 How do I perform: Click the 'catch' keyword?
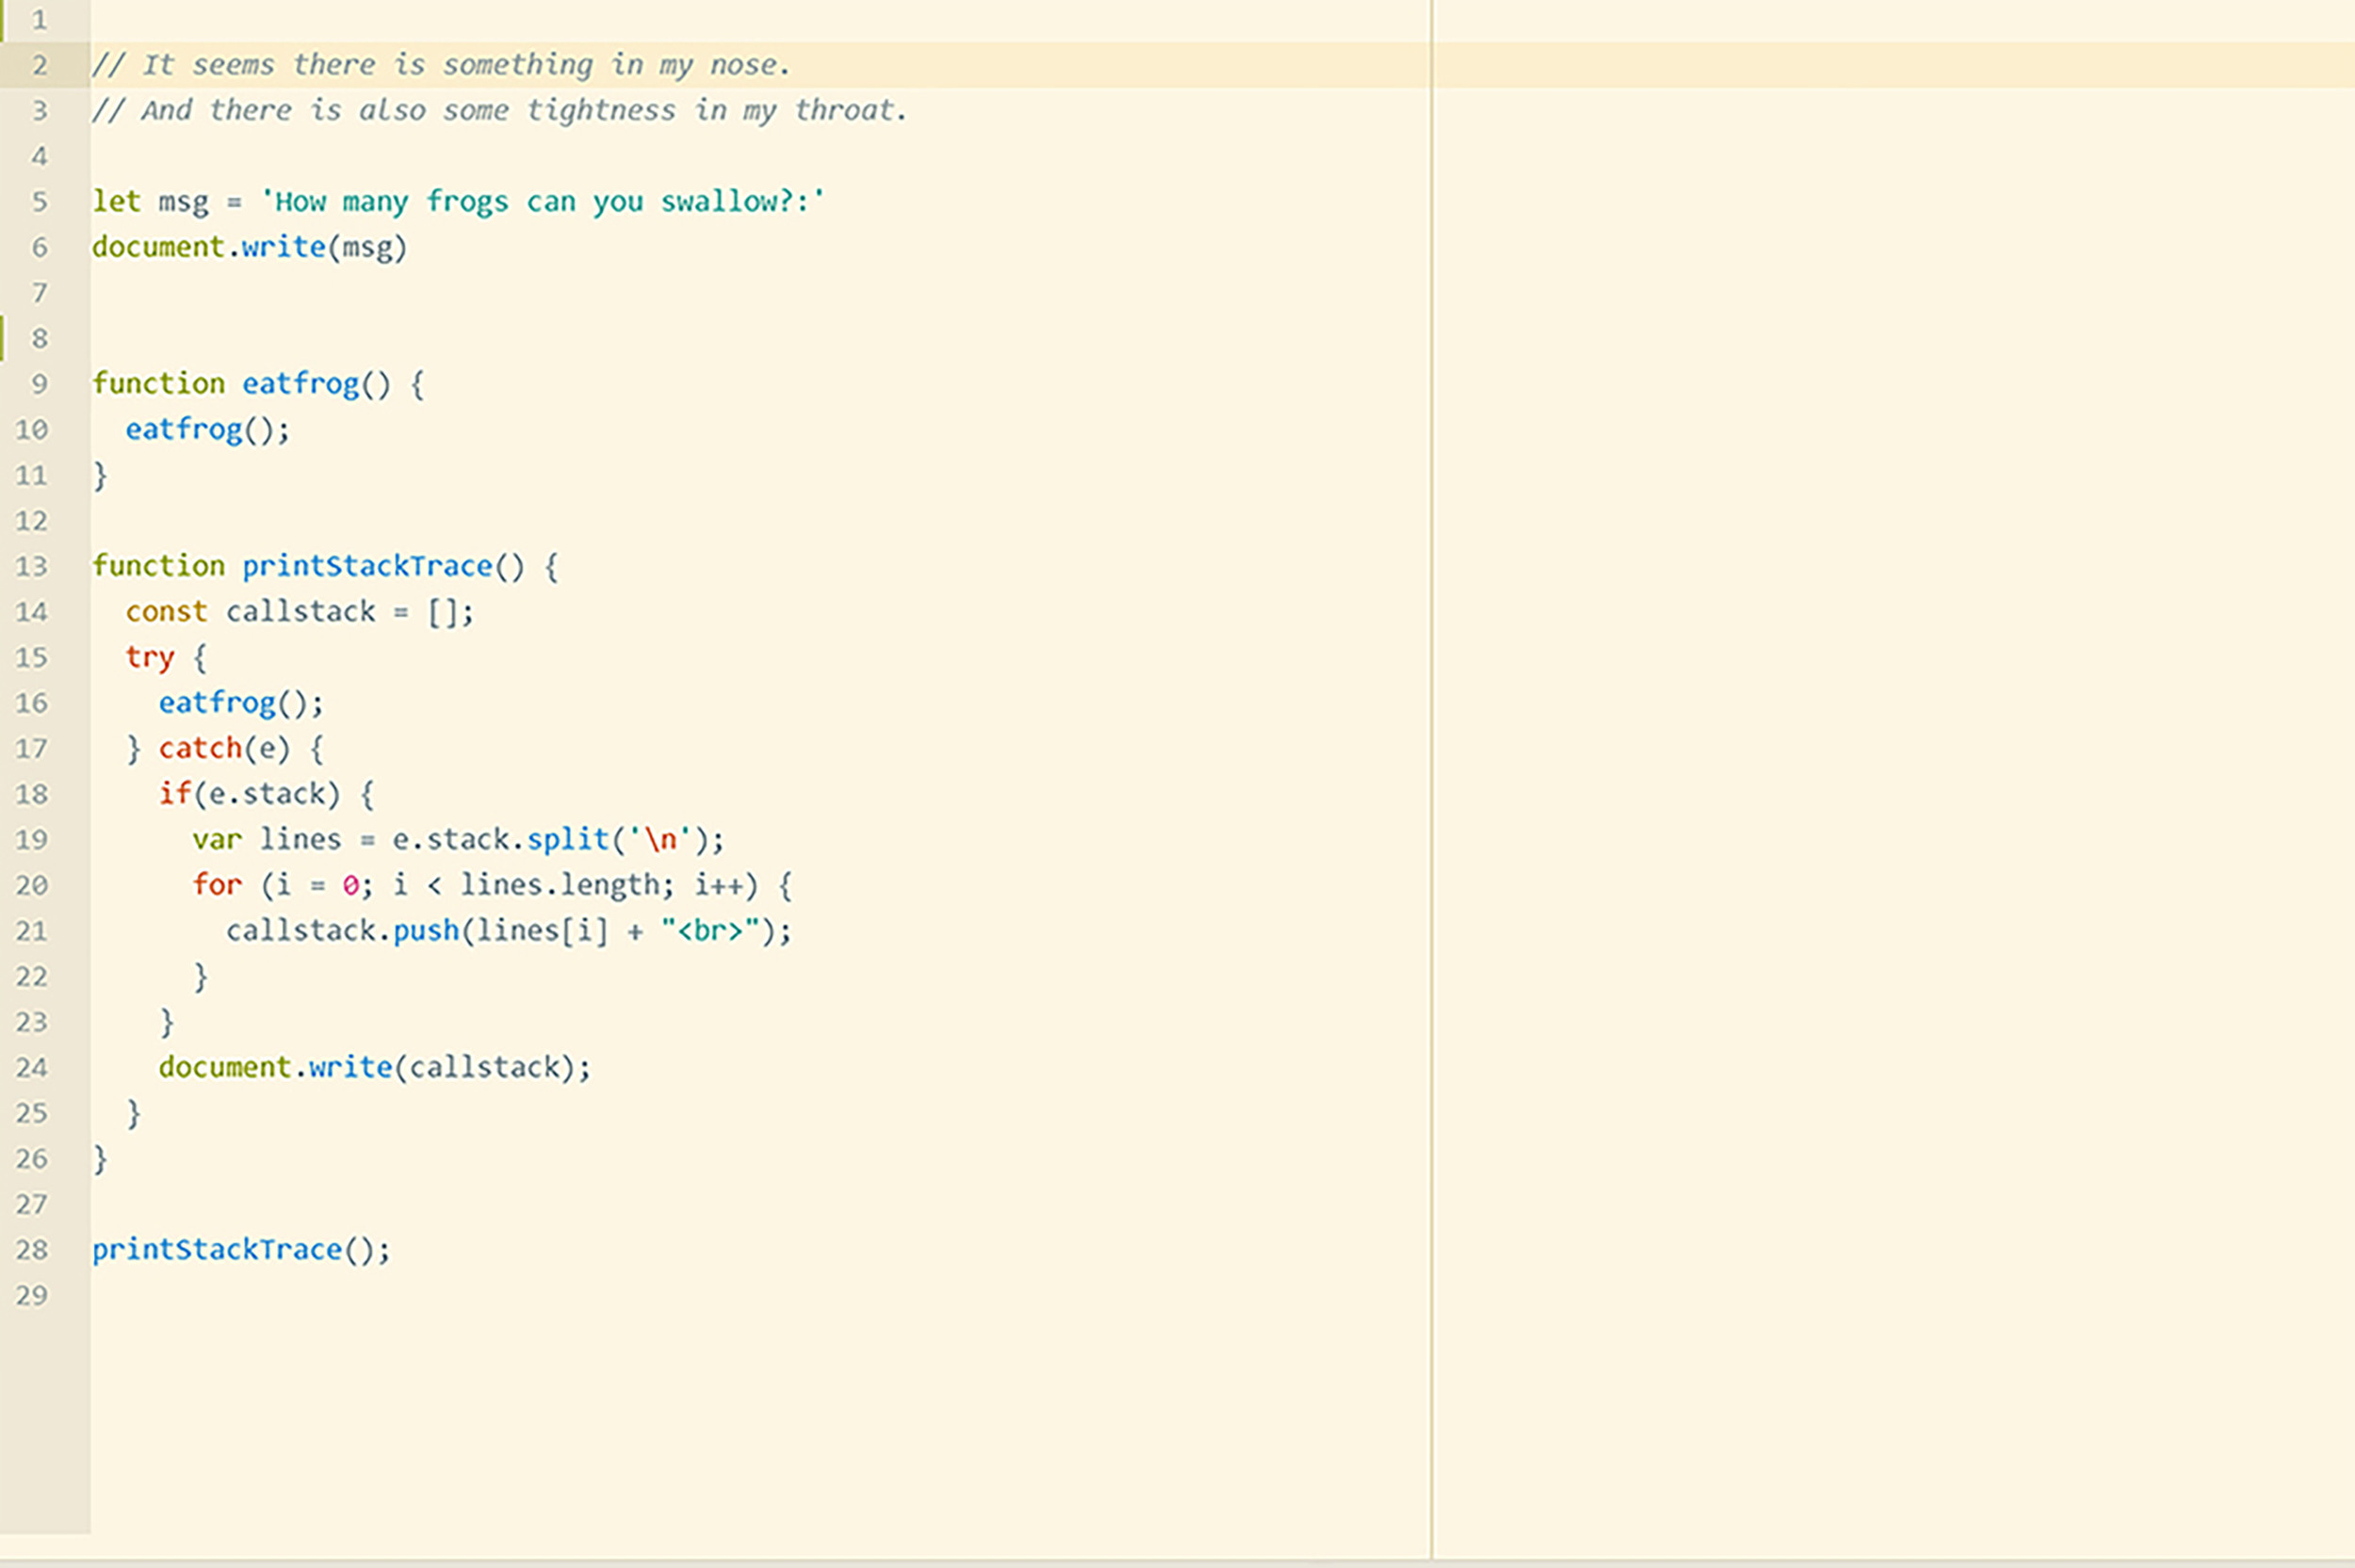[200, 749]
